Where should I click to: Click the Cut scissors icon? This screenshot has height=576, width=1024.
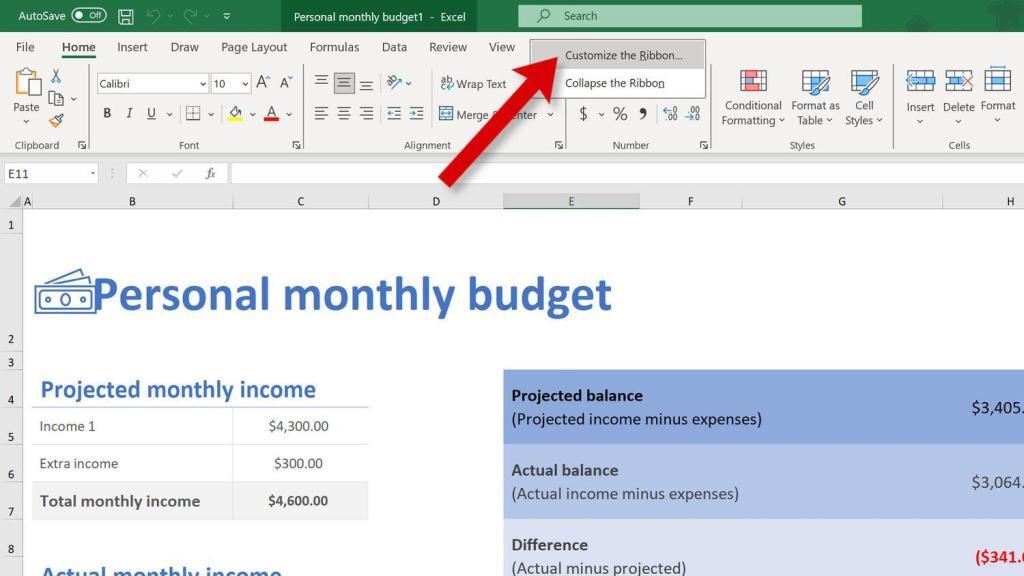[x=56, y=76]
